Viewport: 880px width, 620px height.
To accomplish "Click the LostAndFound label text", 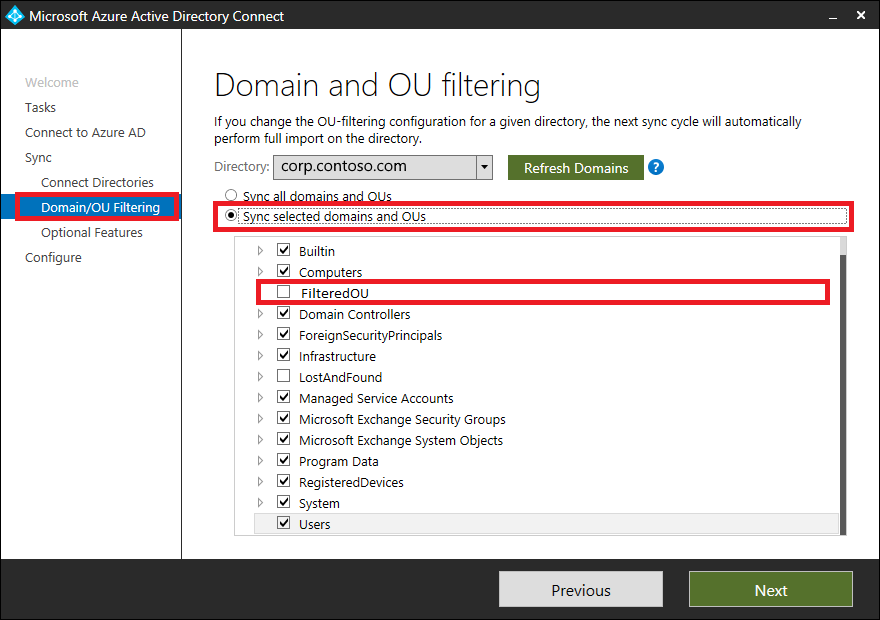I will (x=340, y=377).
